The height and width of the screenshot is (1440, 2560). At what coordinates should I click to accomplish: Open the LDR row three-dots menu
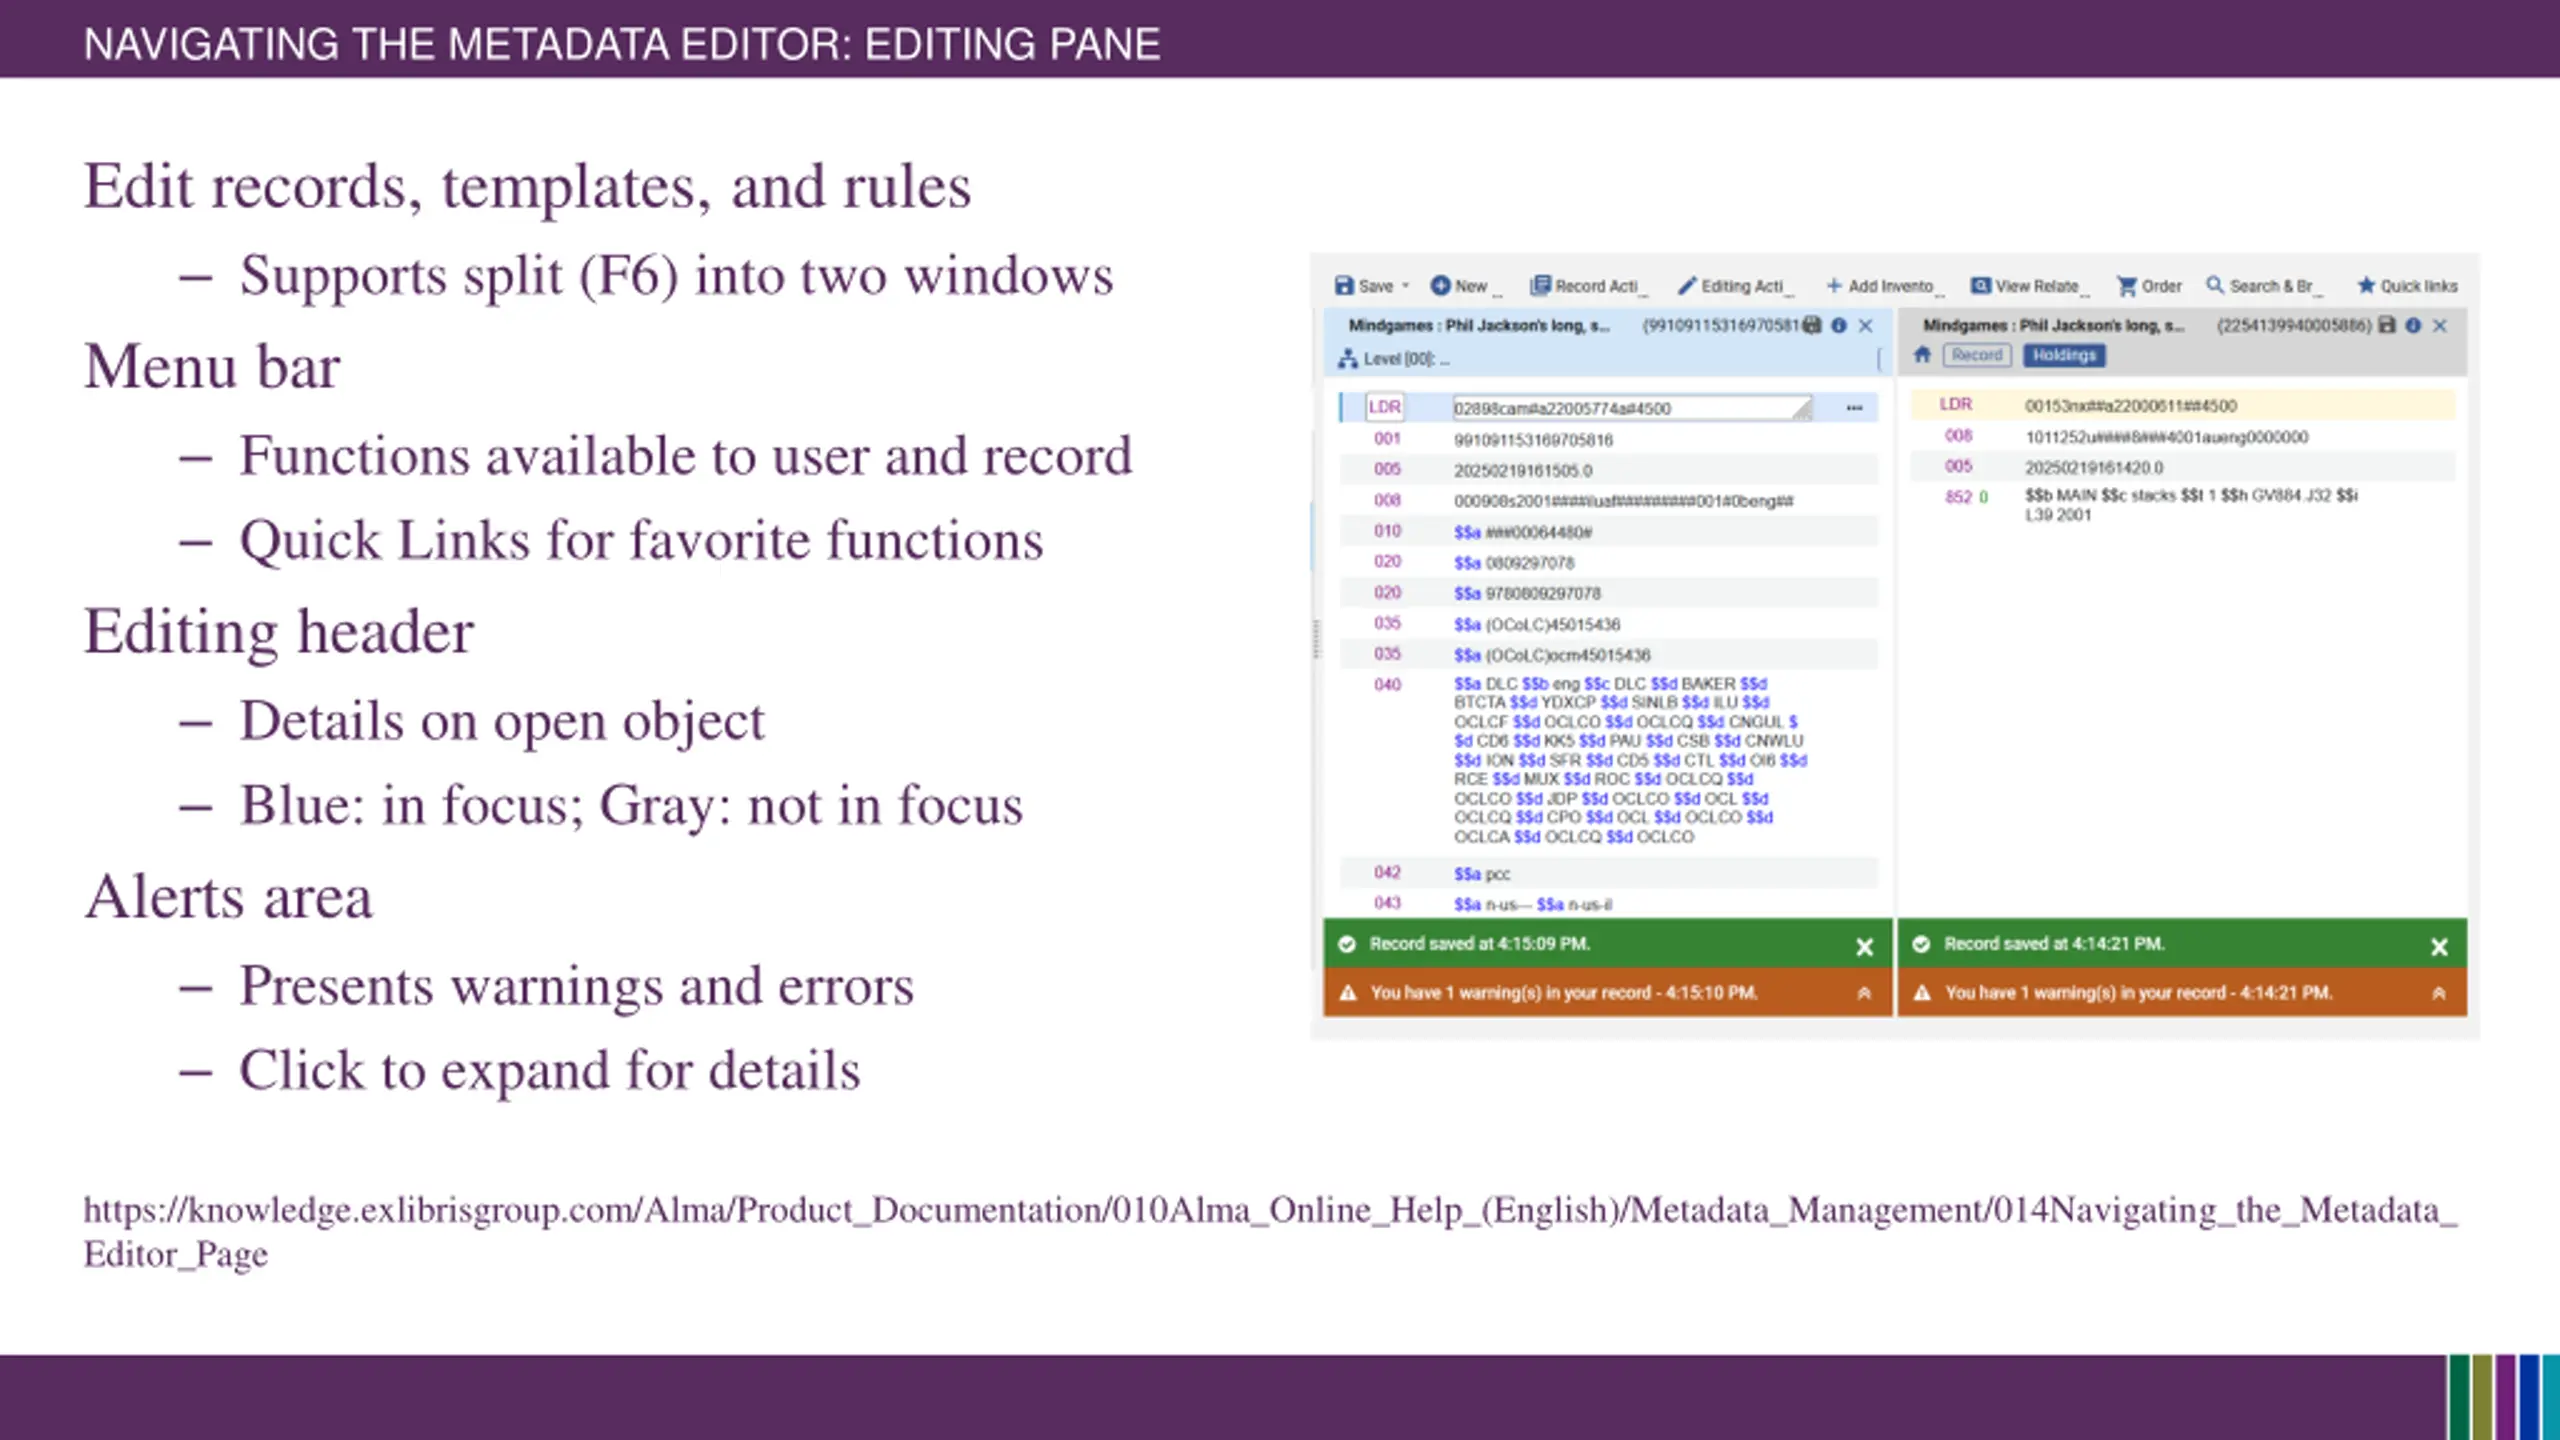click(1854, 408)
